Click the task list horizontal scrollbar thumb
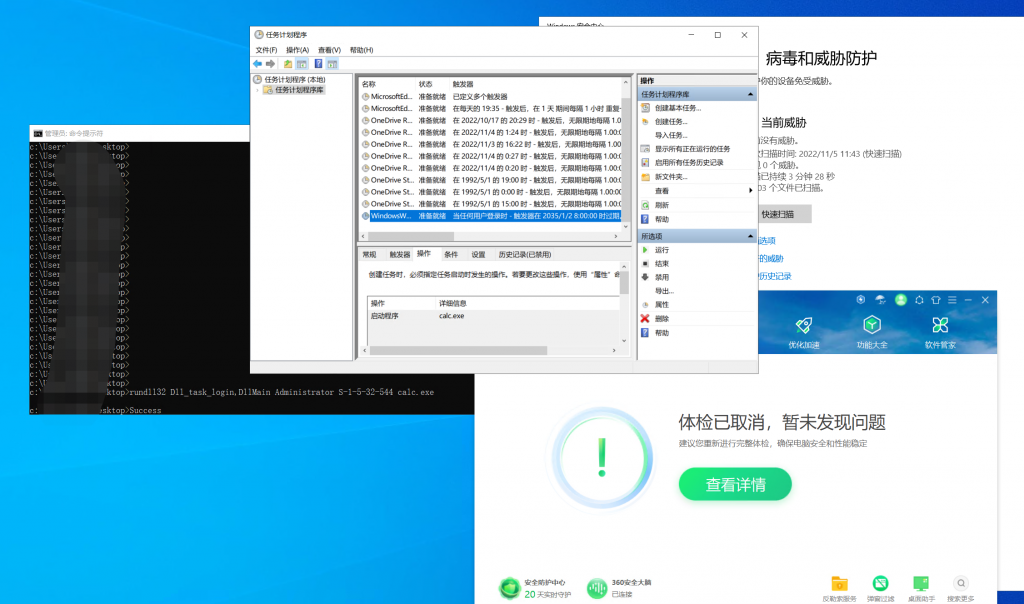 (411, 236)
